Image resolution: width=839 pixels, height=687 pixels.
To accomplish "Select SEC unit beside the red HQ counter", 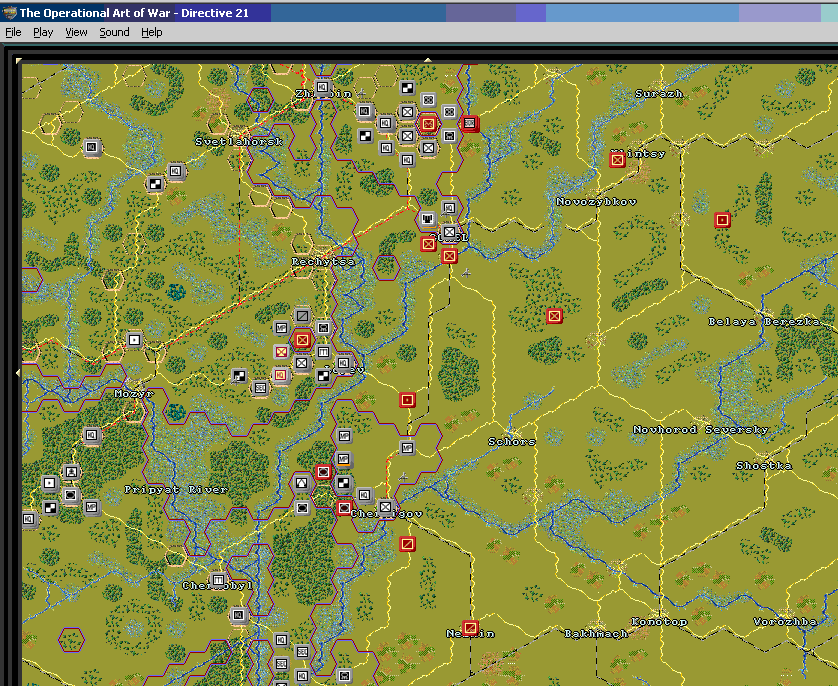I will point(261,387).
